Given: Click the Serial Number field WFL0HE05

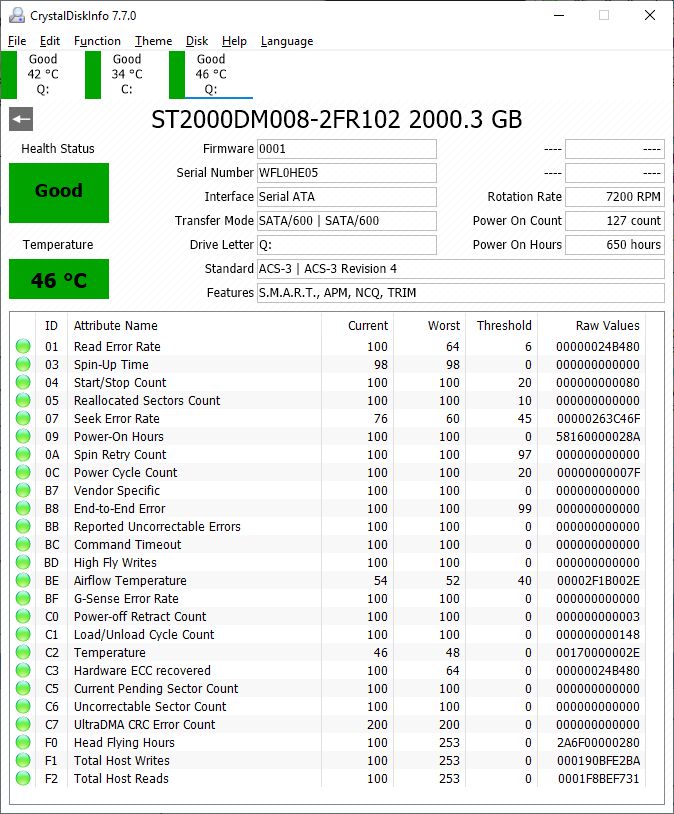Looking at the screenshot, I should pos(346,173).
